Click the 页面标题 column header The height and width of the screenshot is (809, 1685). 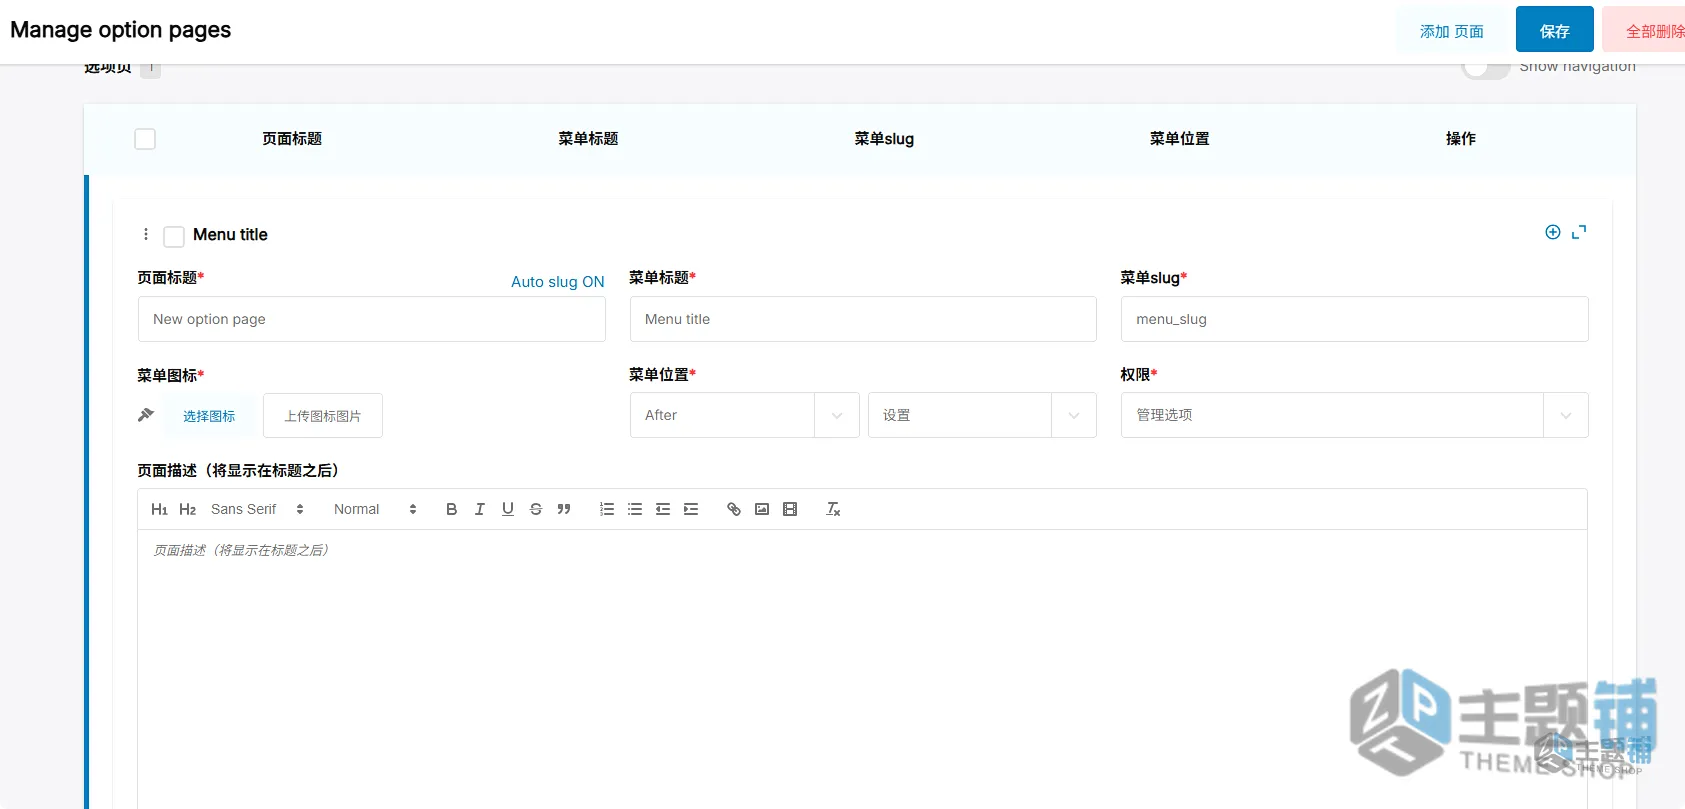point(292,139)
